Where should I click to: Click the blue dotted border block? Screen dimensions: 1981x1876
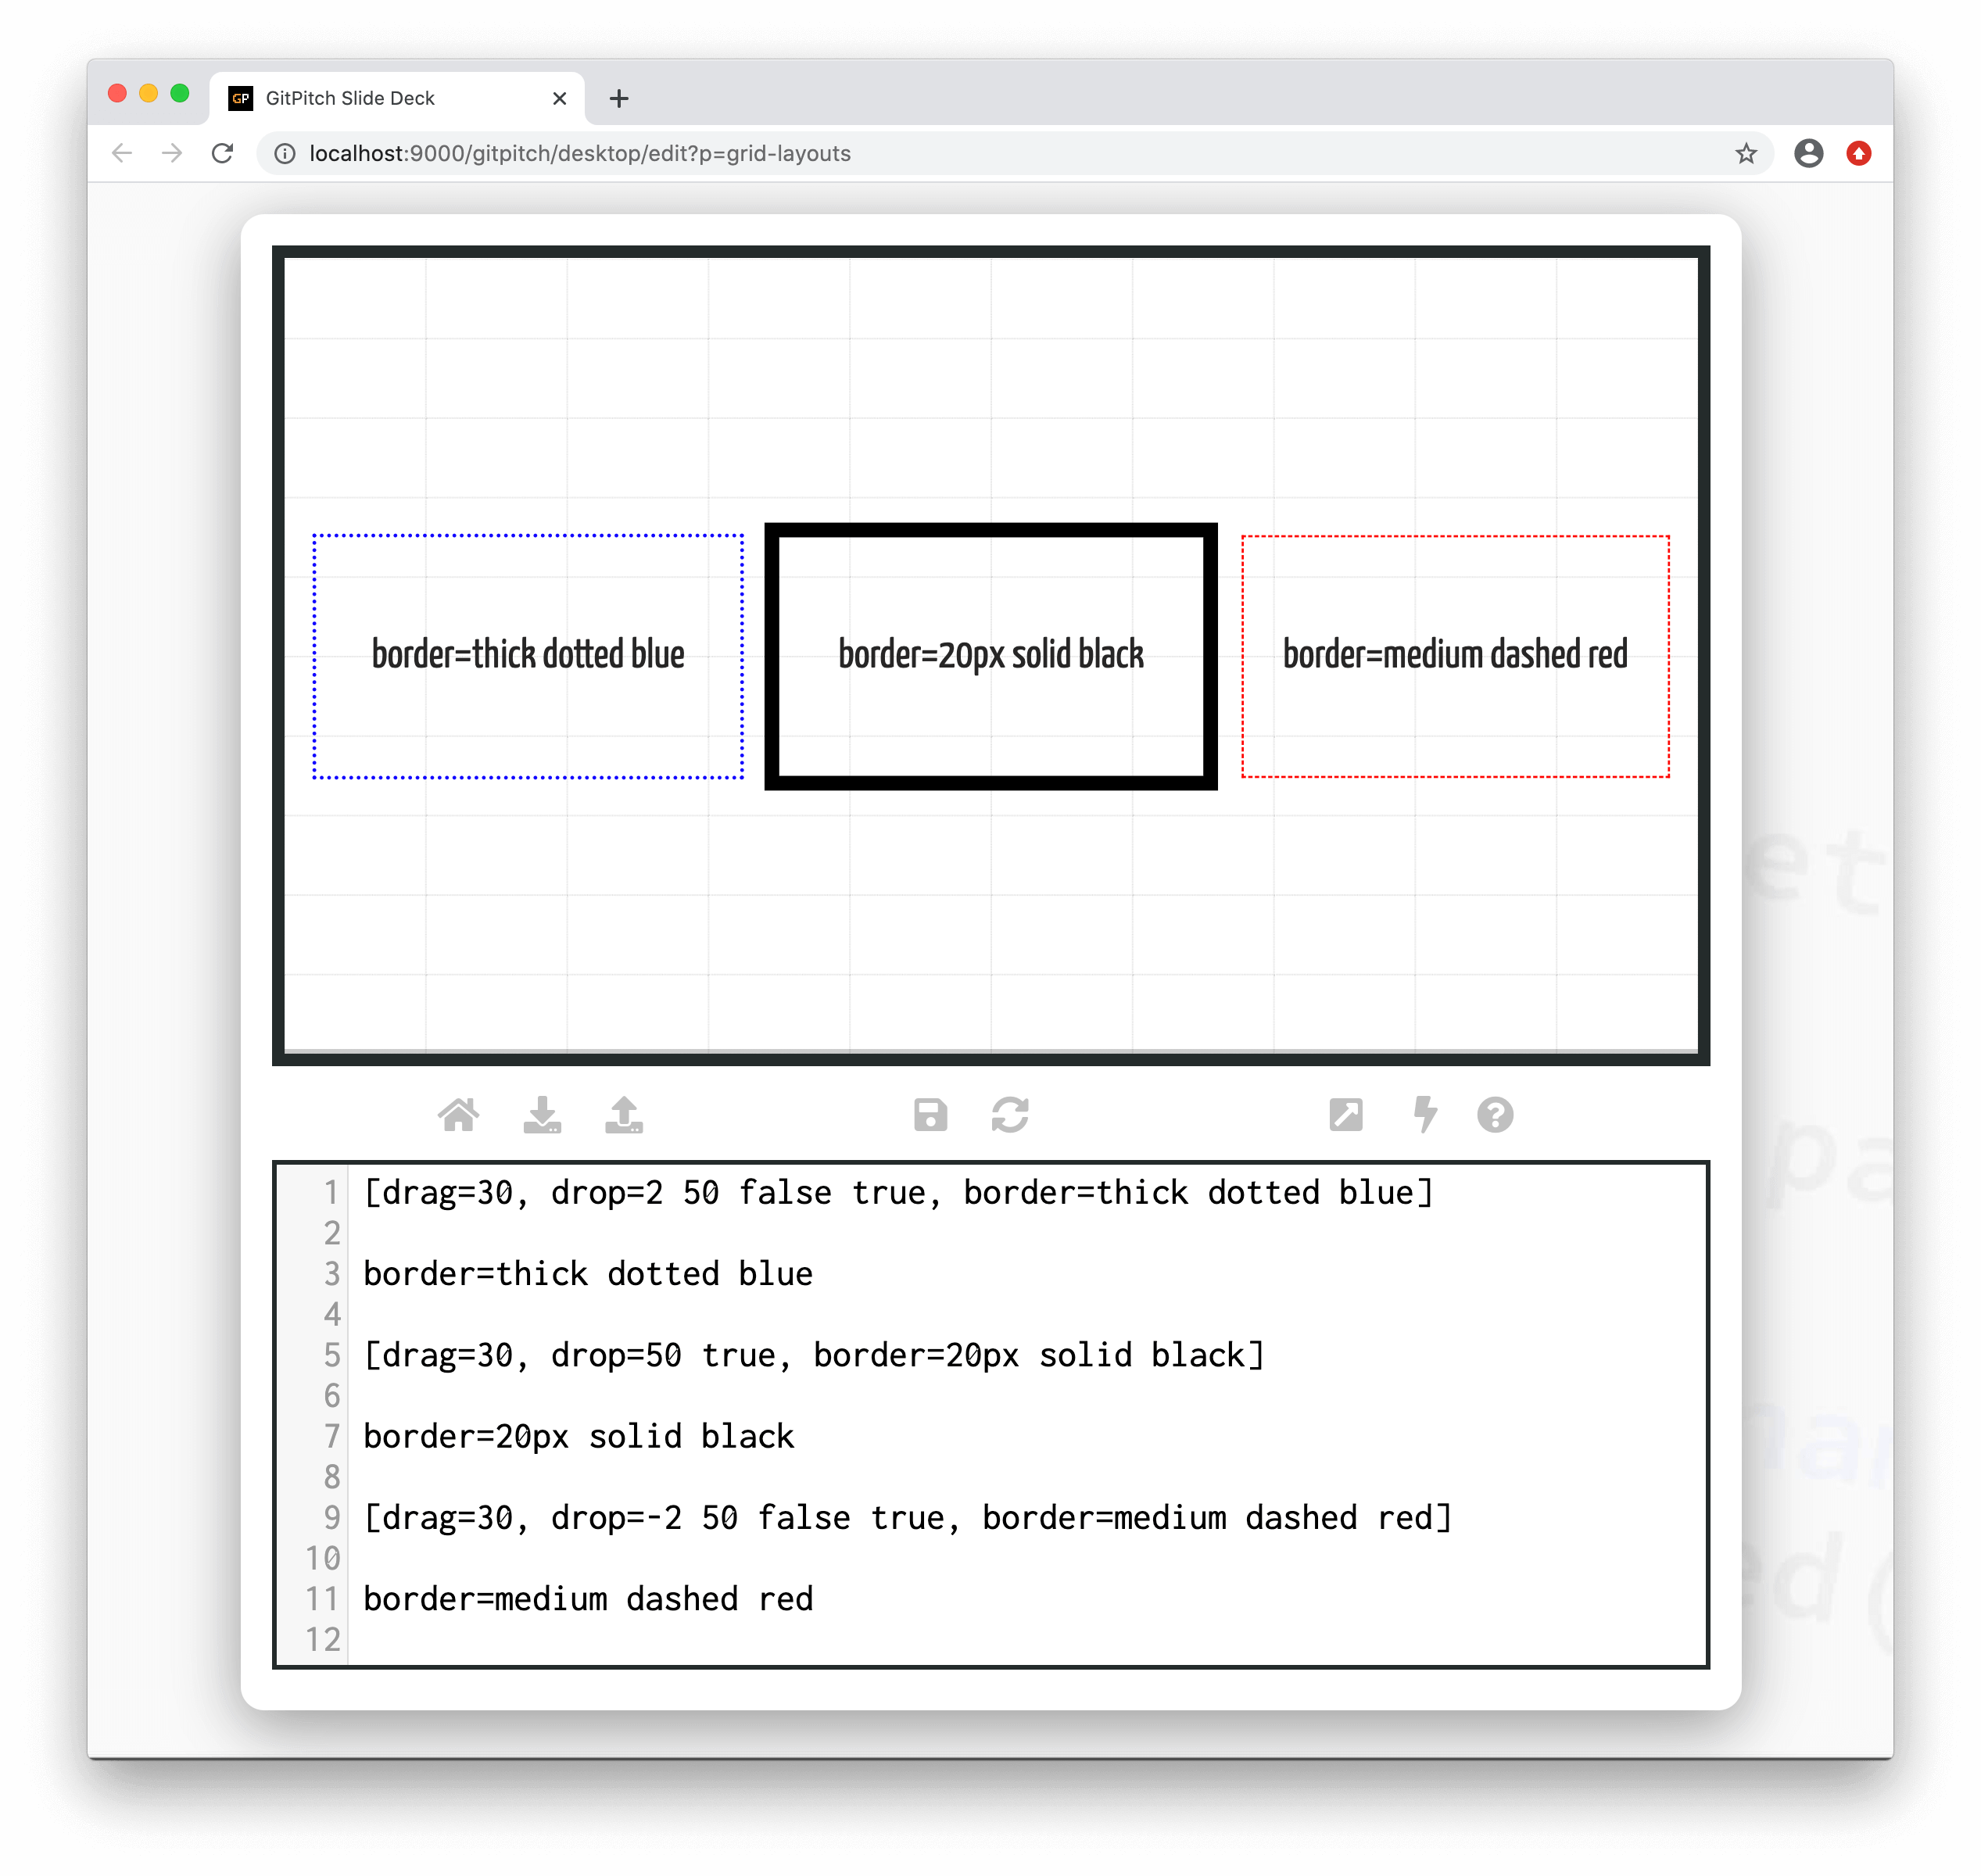[x=528, y=656]
